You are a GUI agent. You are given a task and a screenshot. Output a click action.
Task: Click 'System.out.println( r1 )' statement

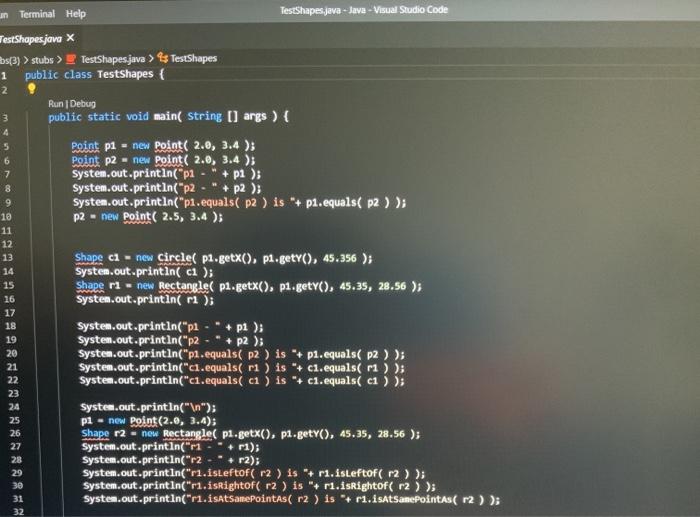tap(145, 300)
